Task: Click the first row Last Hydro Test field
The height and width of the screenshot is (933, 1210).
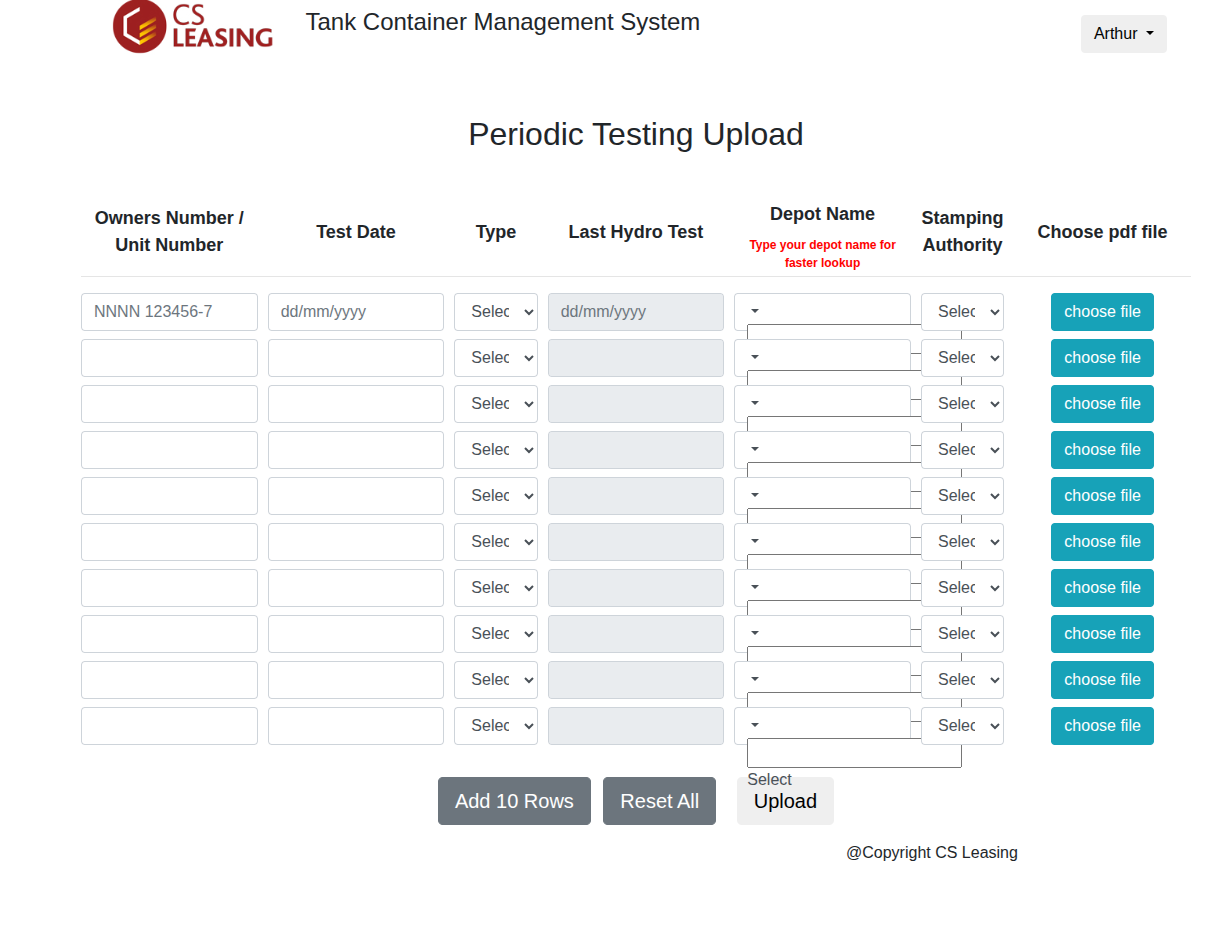Action: click(636, 312)
